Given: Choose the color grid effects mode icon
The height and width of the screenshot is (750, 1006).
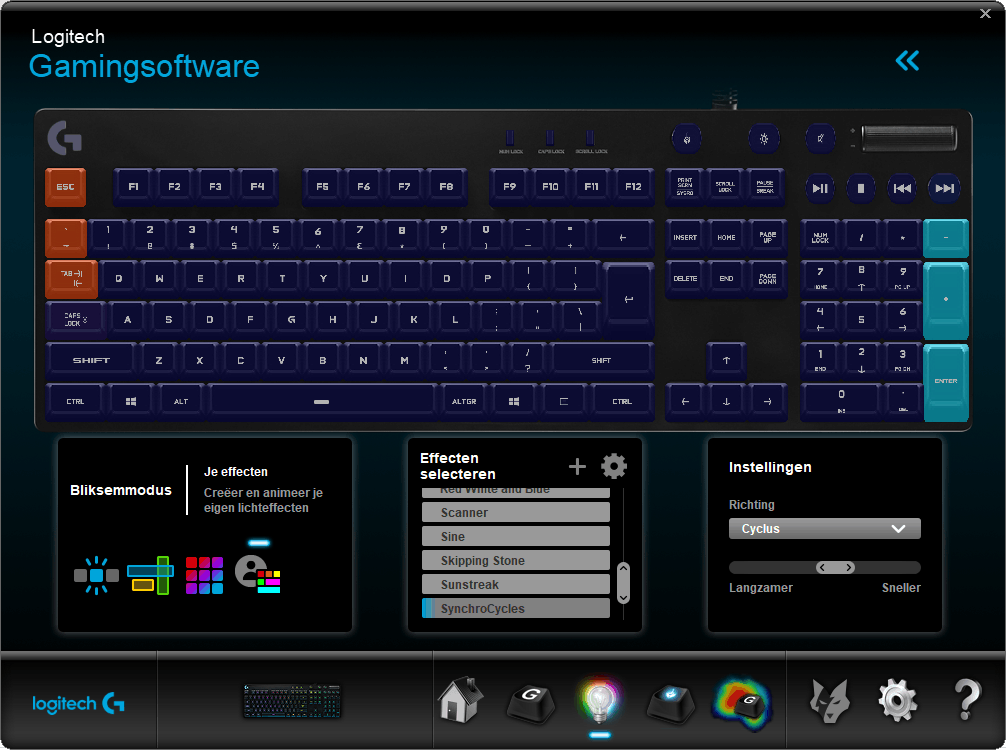Looking at the screenshot, I should [204, 575].
